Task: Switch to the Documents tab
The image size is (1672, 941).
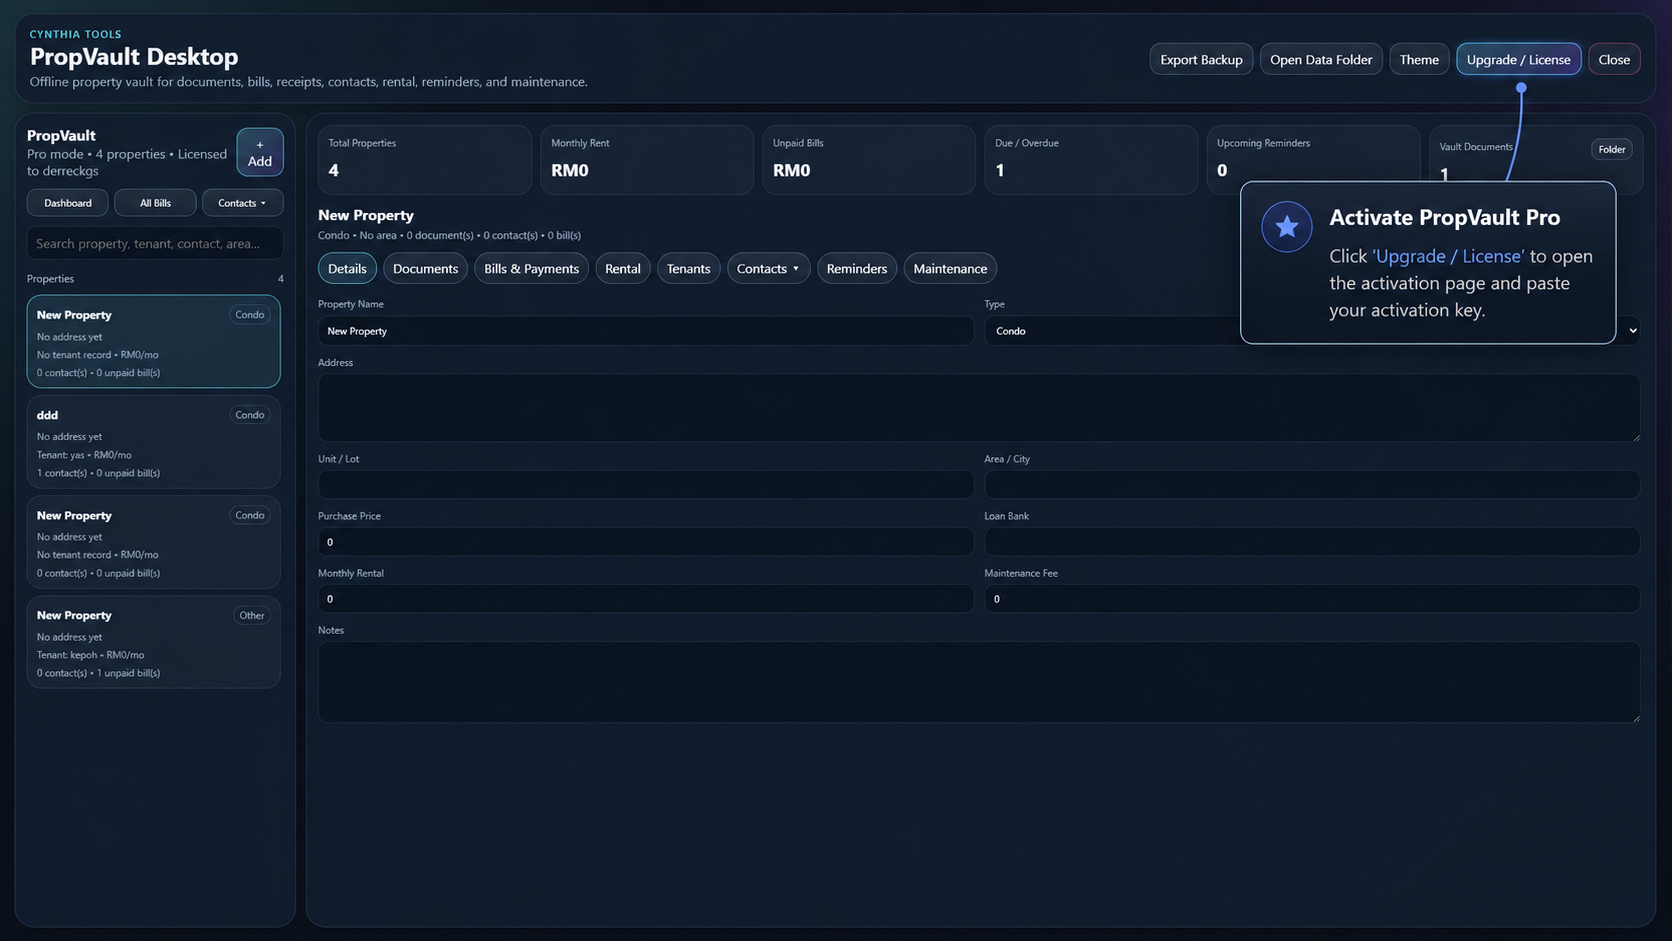Action: 425,268
